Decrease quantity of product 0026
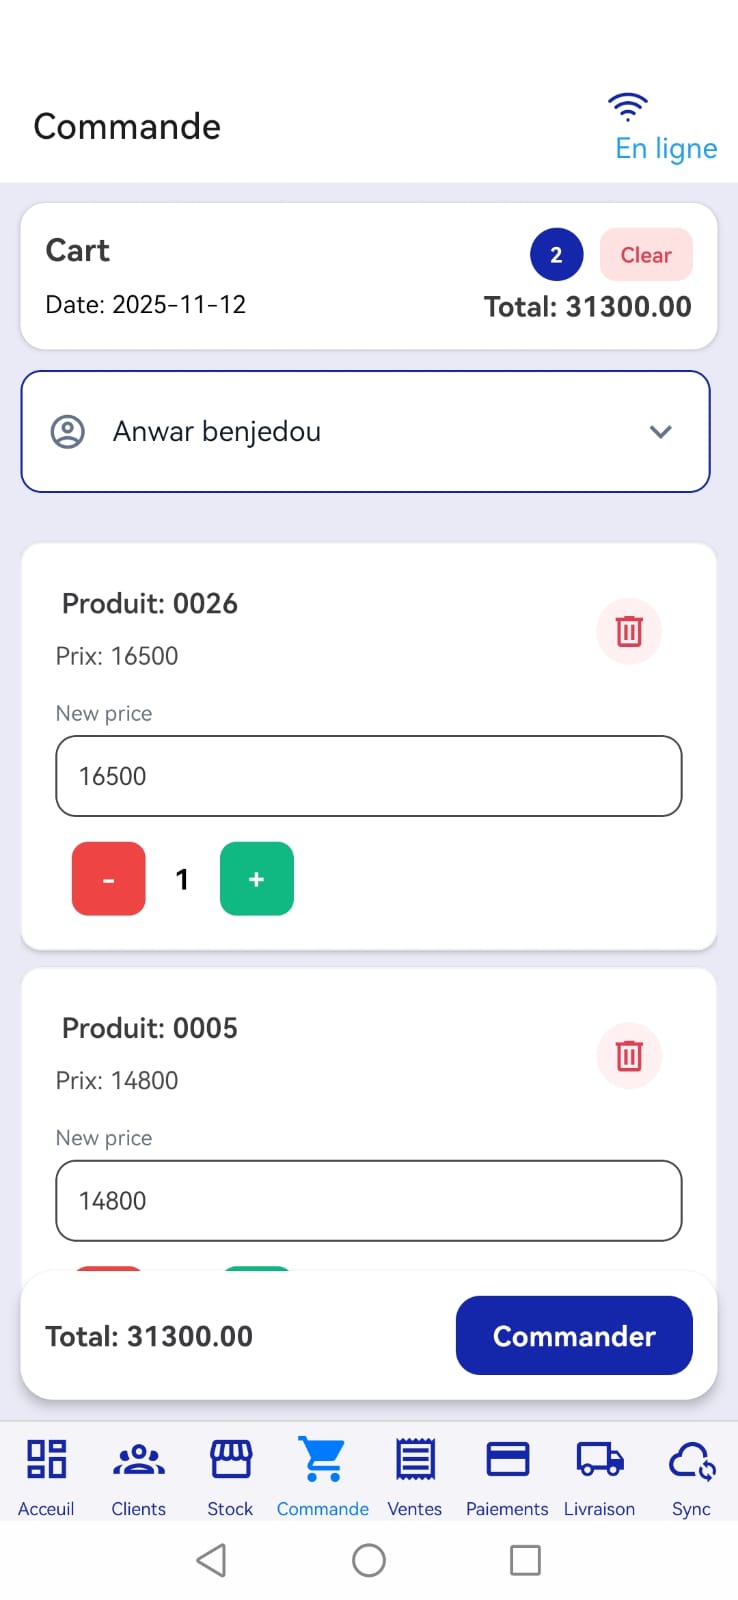Viewport: 738px width, 1600px height. 109,879
